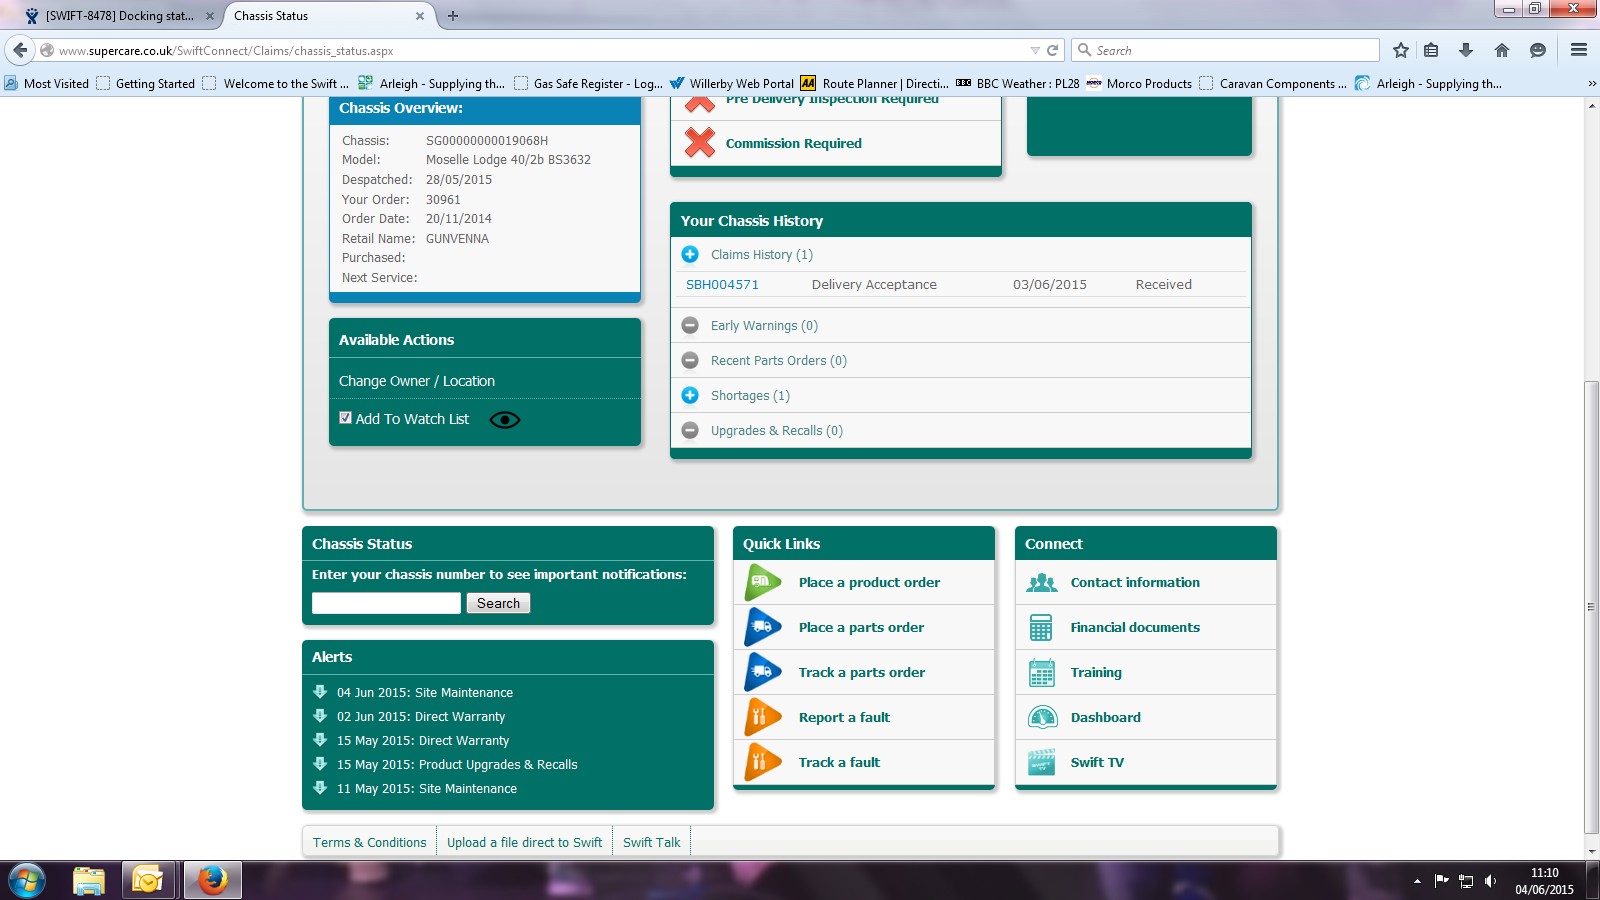Expand the Early Warnings section

(690, 326)
